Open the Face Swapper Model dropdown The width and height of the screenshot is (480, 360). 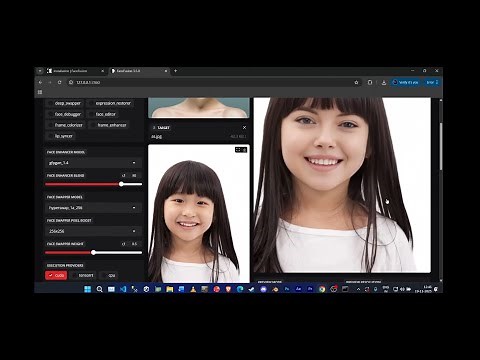point(93,208)
